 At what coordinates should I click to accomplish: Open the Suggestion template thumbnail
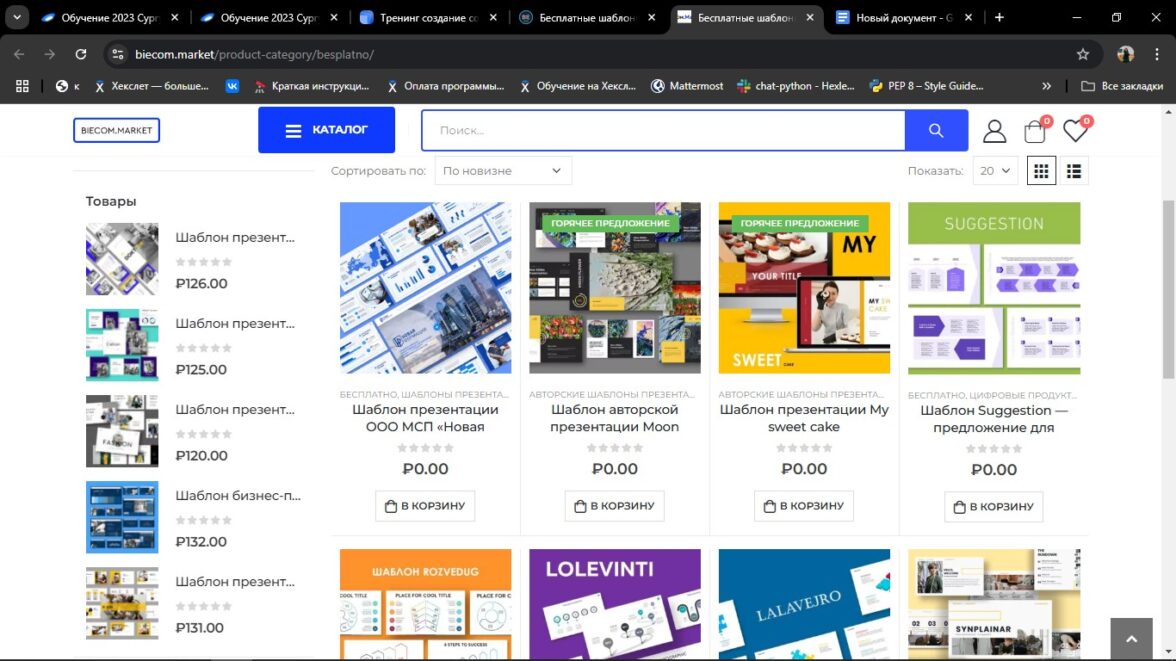pos(994,288)
